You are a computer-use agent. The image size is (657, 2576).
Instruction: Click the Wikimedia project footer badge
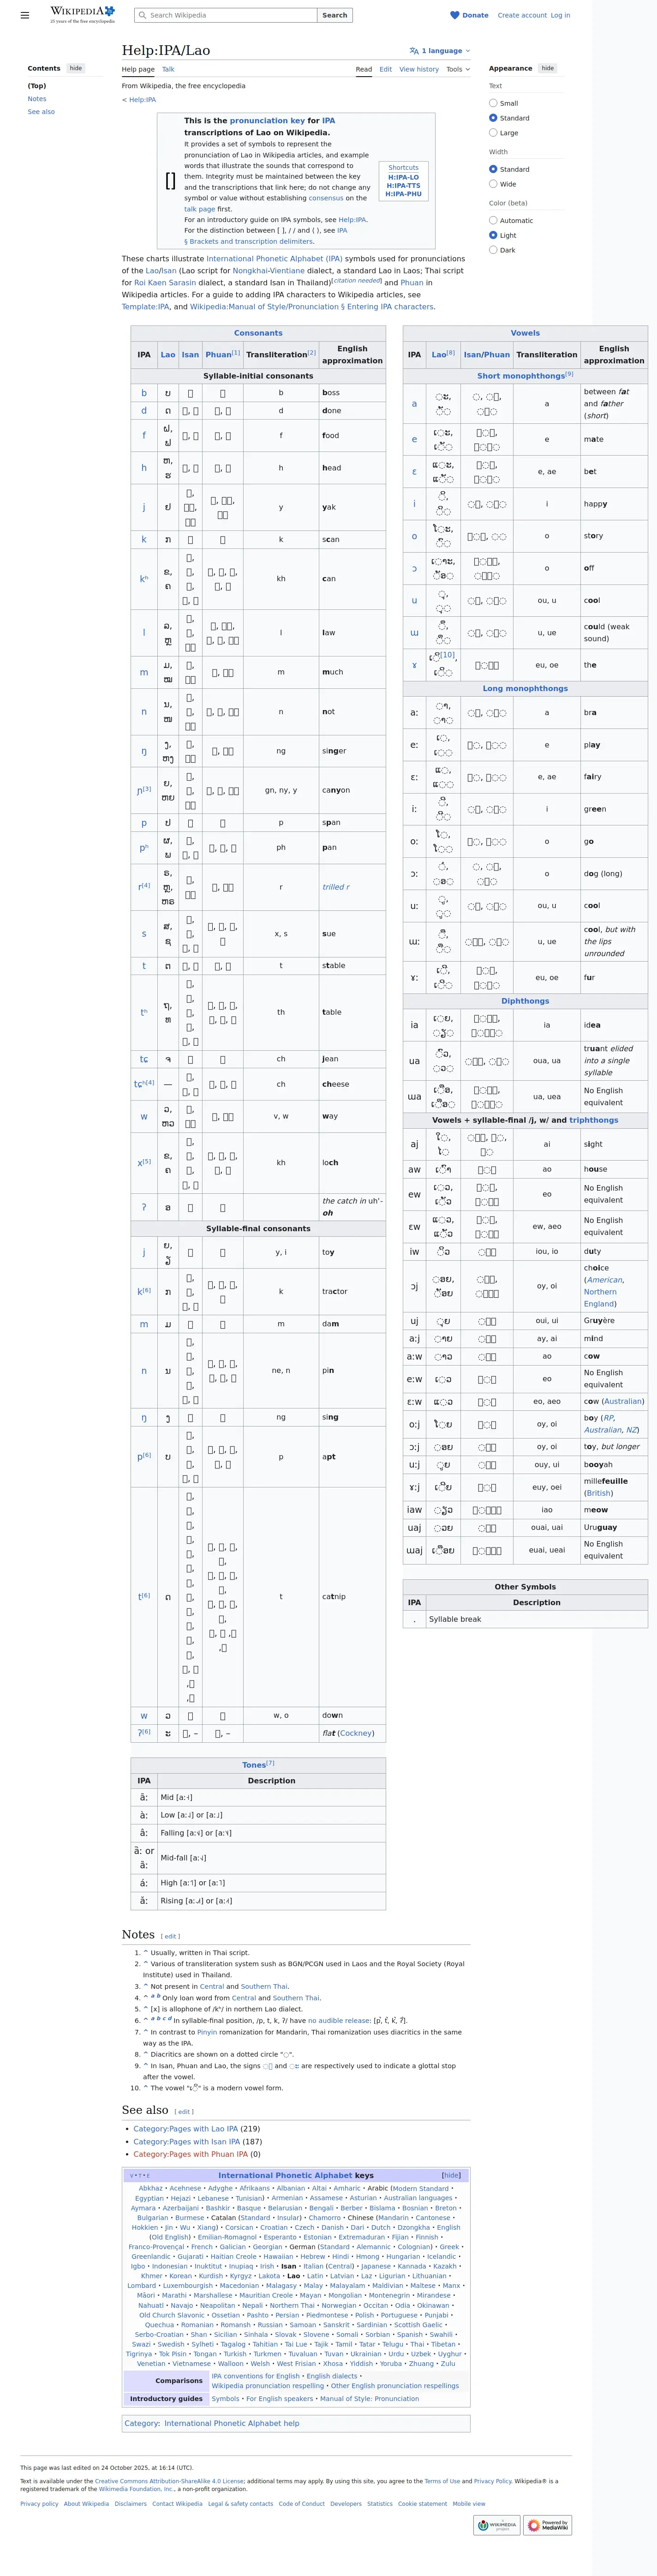pyautogui.click(x=497, y=2525)
